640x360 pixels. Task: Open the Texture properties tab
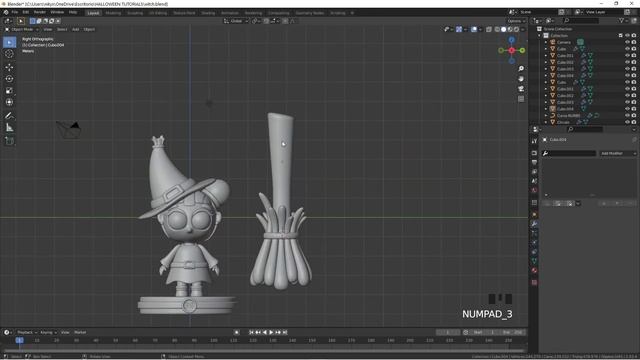(x=534, y=282)
